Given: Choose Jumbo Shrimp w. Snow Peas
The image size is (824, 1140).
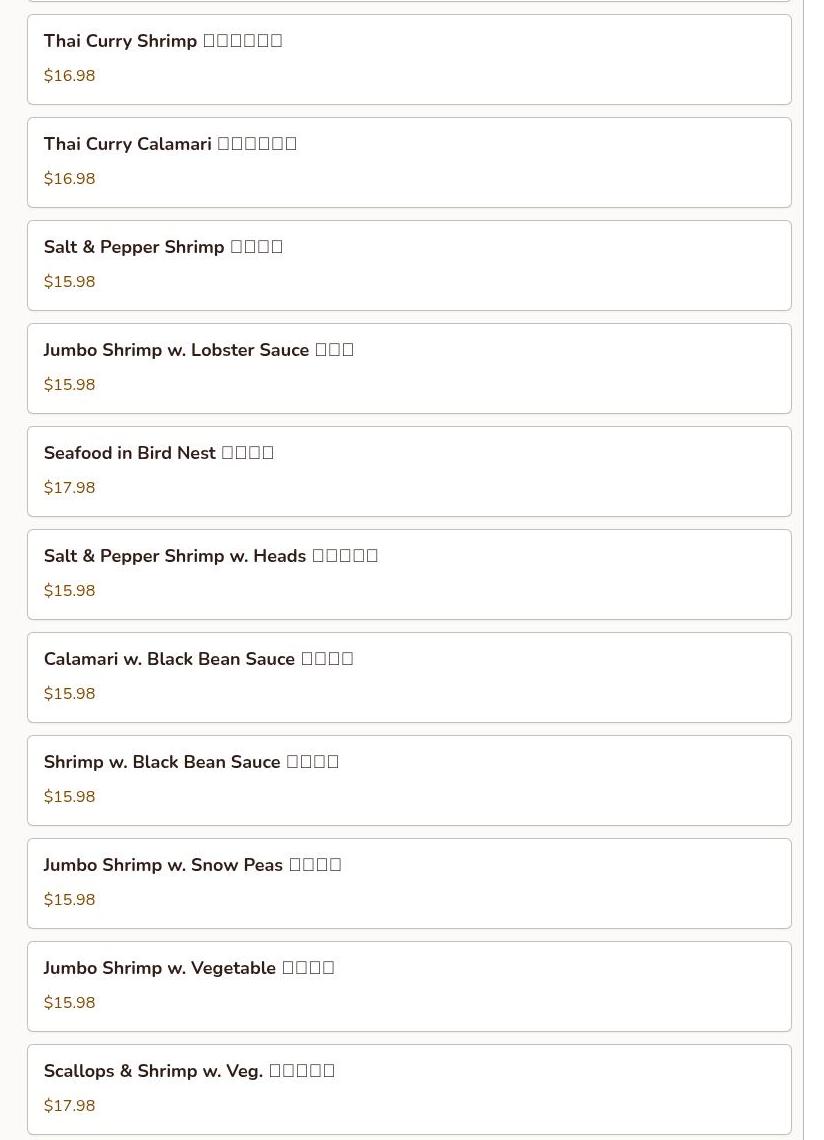Looking at the screenshot, I should pyautogui.click(x=409, y=883).
